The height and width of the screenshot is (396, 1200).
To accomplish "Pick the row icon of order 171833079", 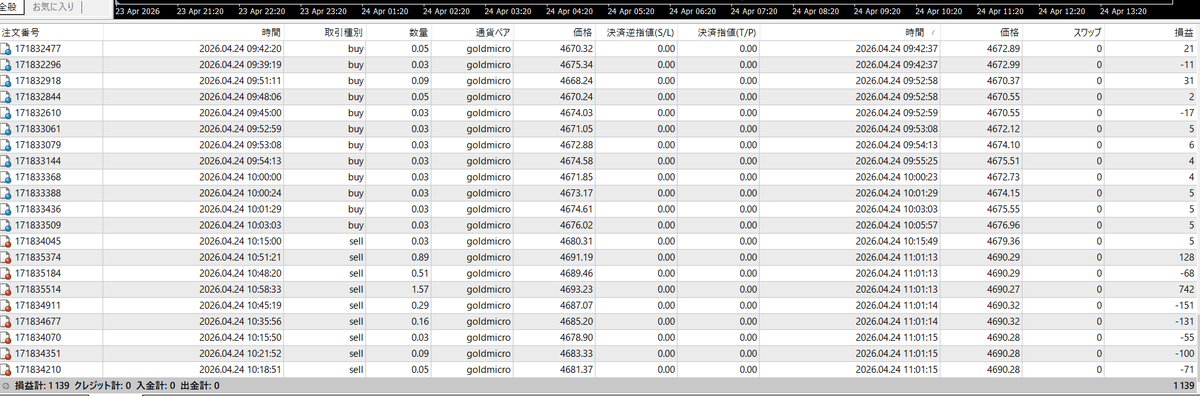I will 6,145.
